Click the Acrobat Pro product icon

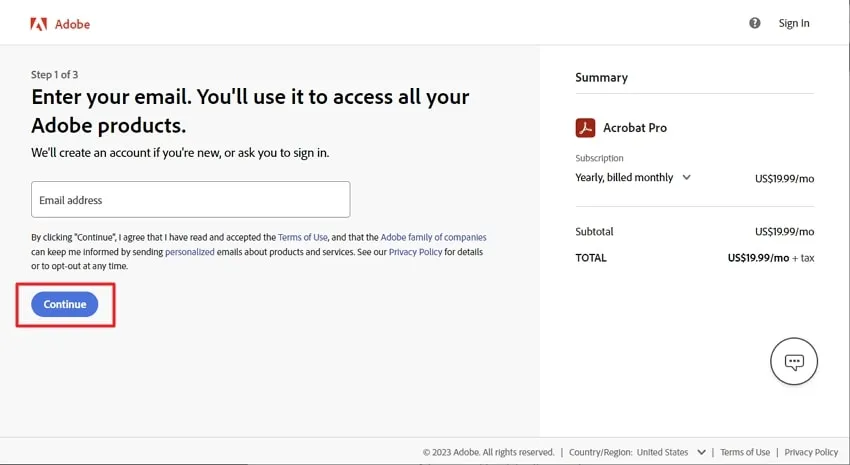[585, 128]
